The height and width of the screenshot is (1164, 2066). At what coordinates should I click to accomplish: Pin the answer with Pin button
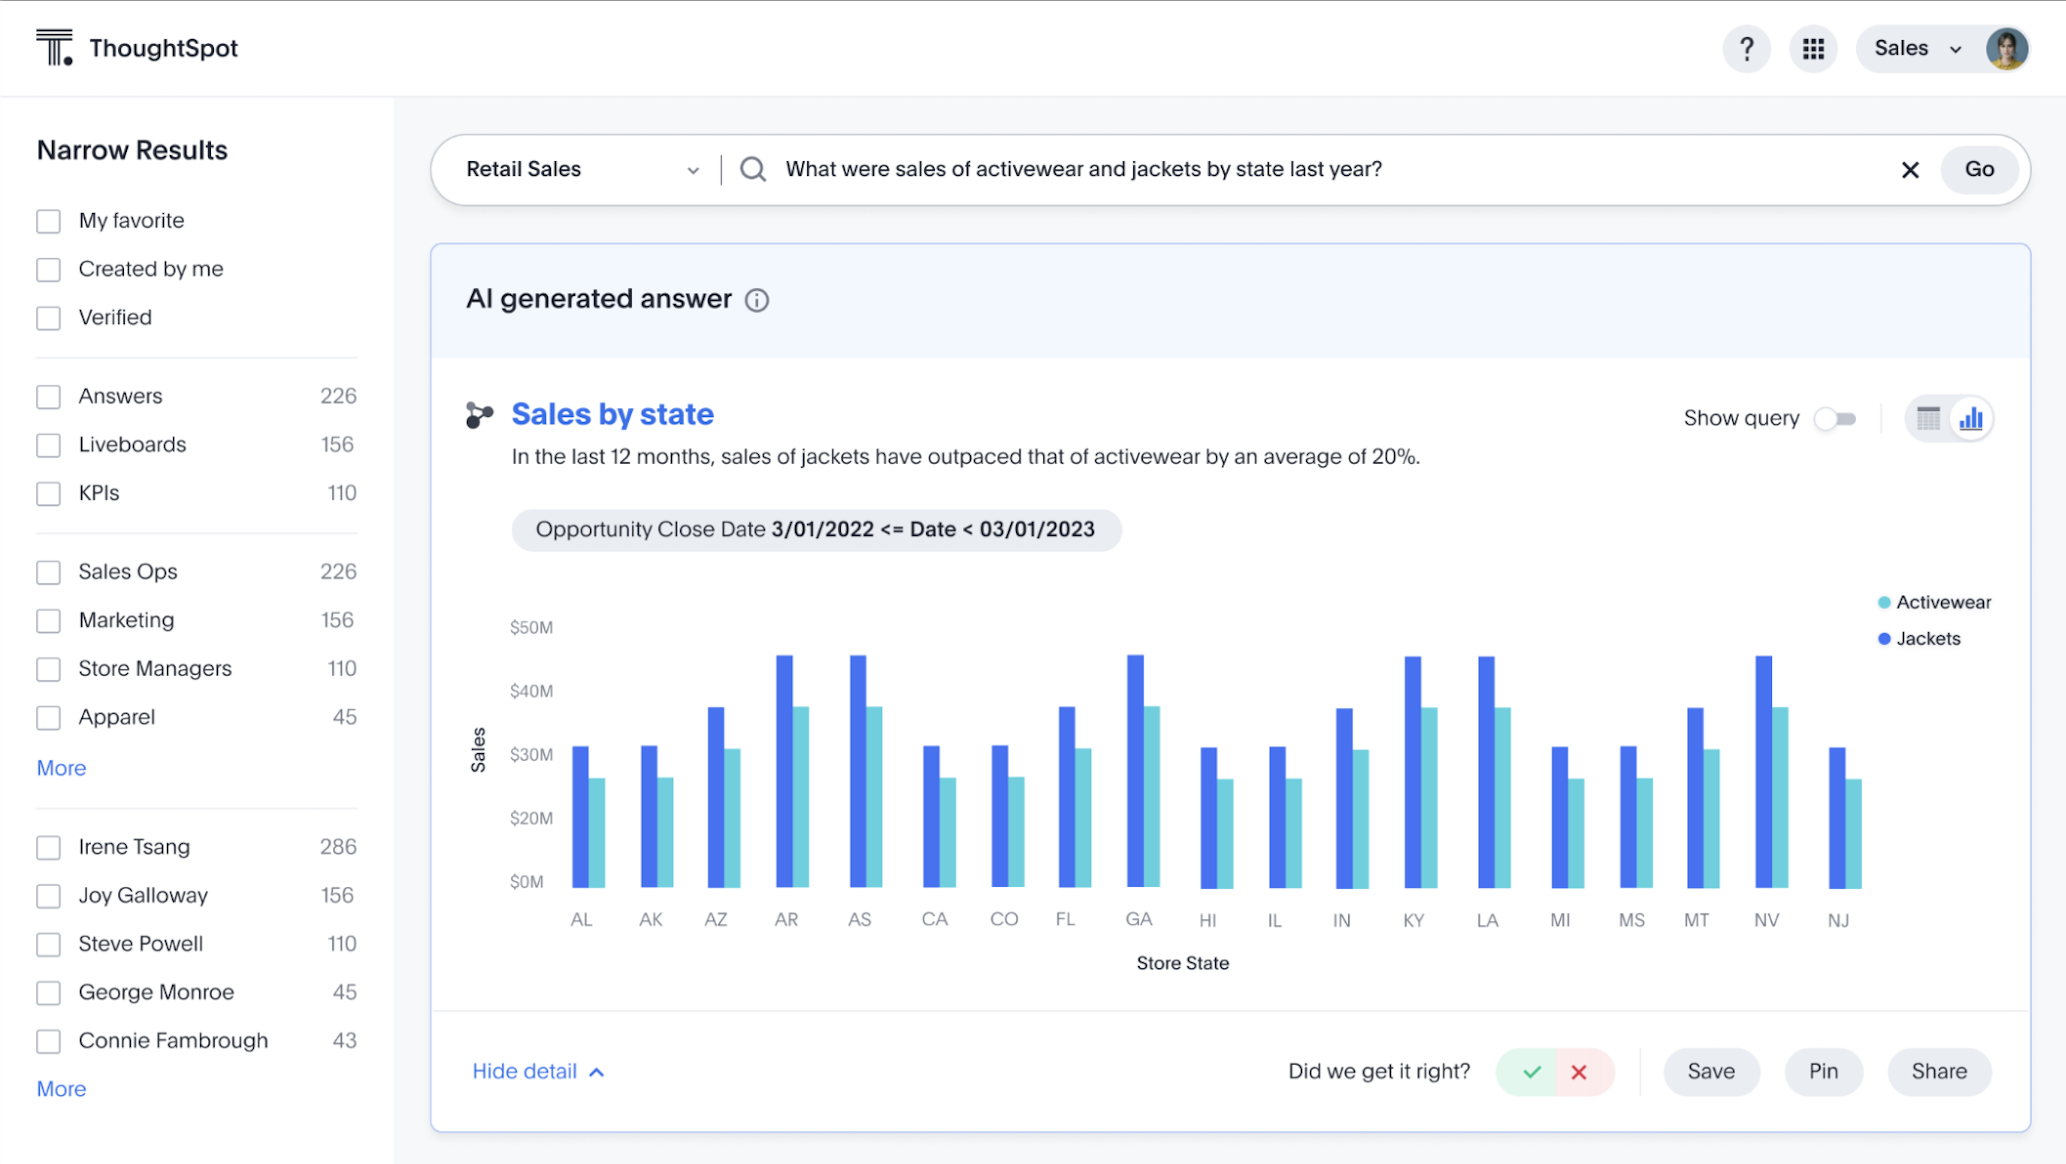click(x=1823, y=1072)
